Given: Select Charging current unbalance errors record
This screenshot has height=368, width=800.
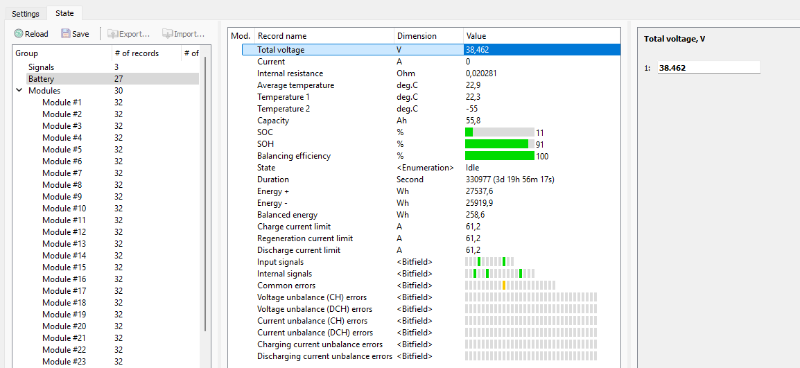Looking at the screenshot, I should point(431,344).
